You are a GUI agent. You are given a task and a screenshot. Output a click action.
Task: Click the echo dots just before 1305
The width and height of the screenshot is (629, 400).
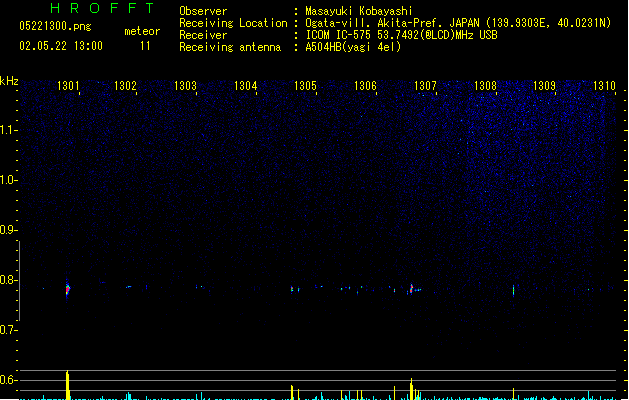(x=295, y=289)
